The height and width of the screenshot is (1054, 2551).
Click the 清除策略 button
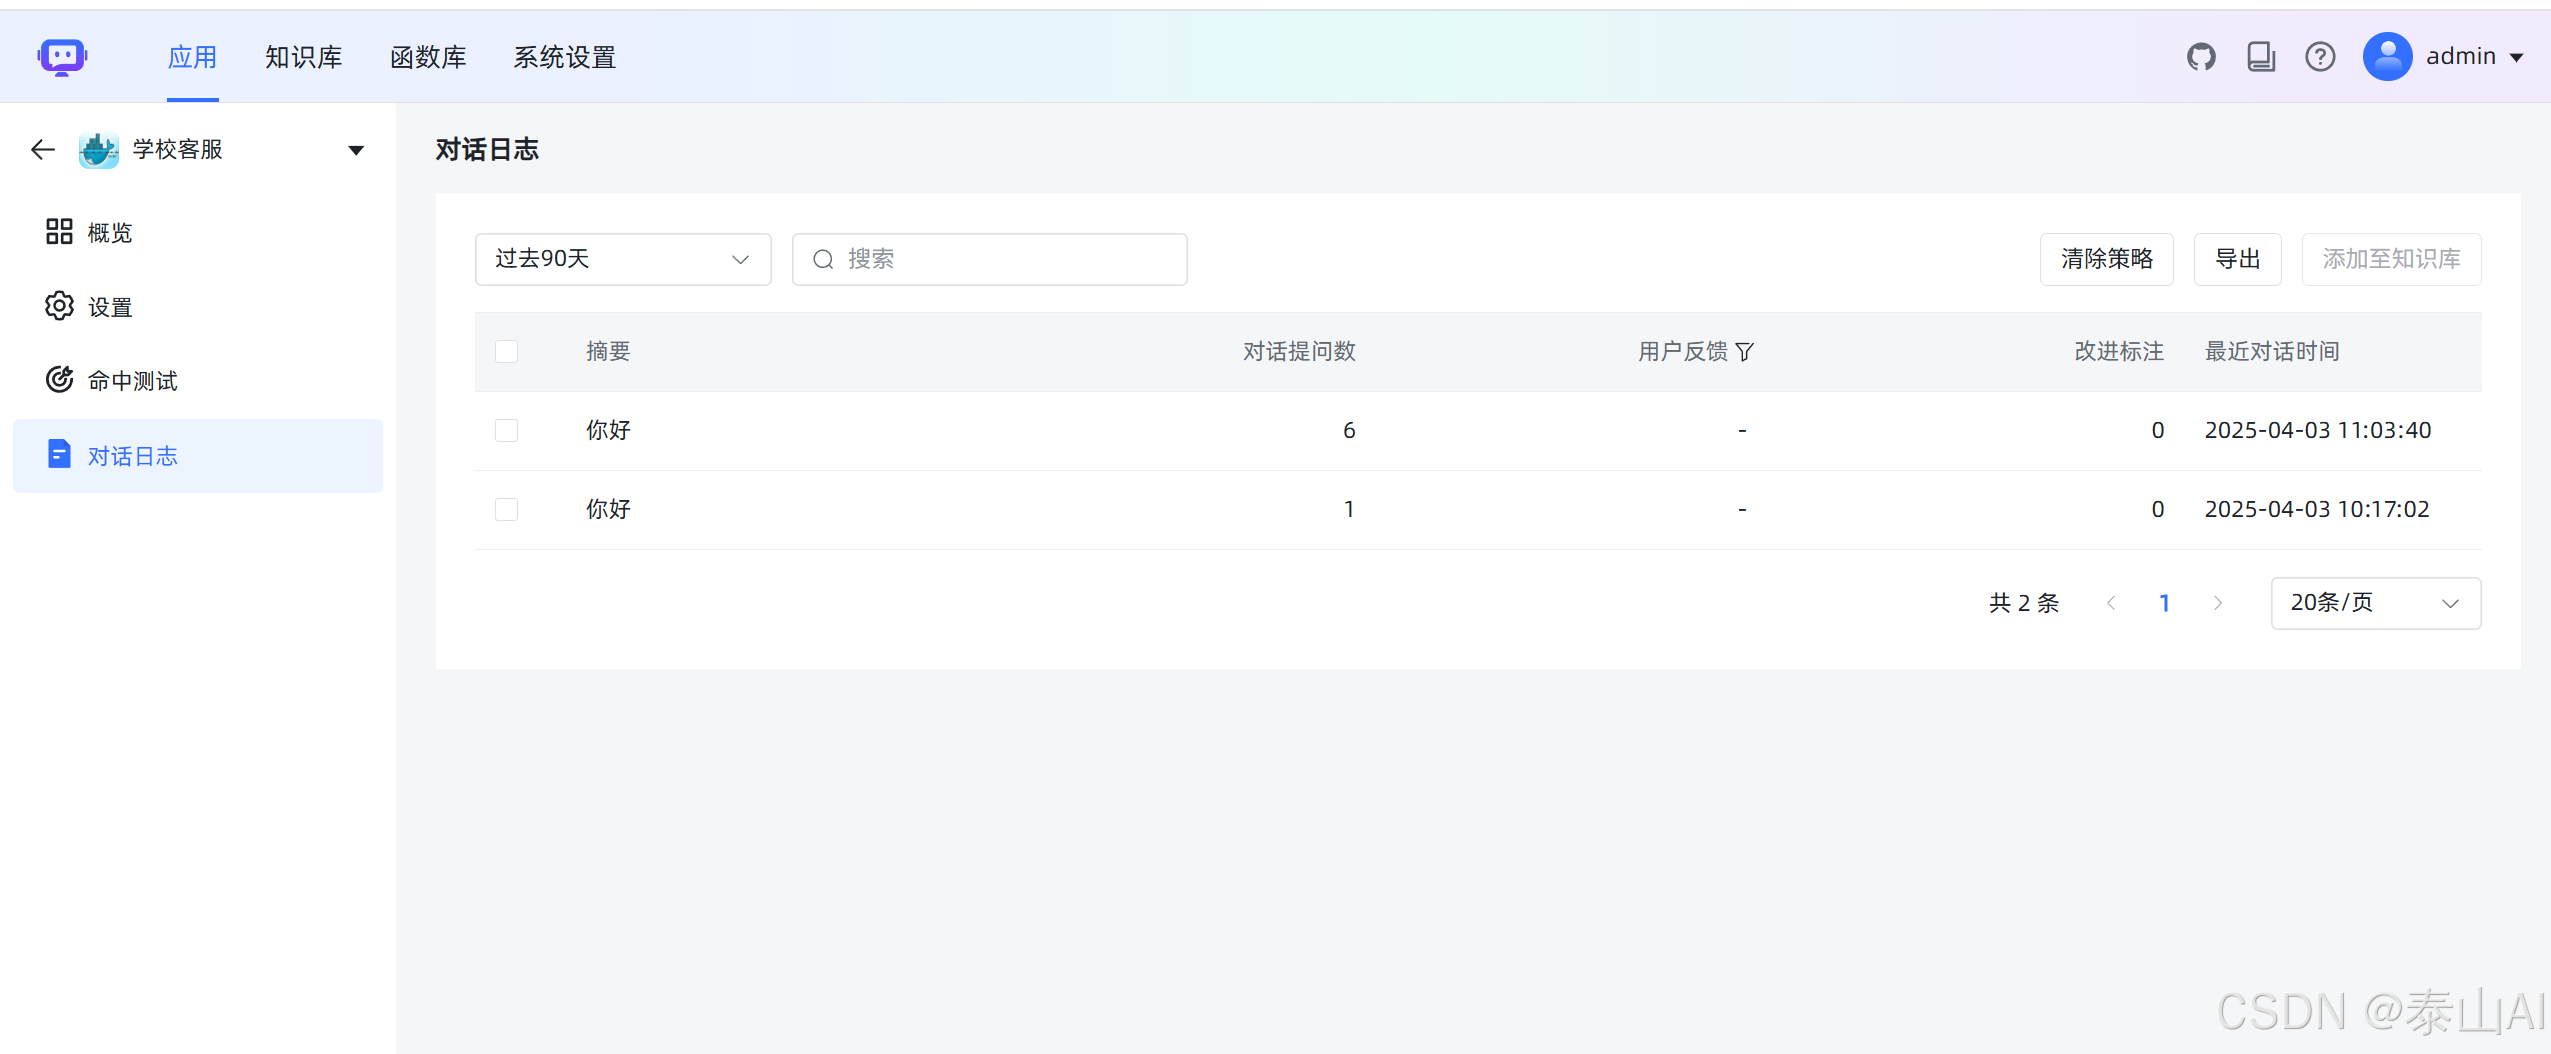coord(2106,259)
